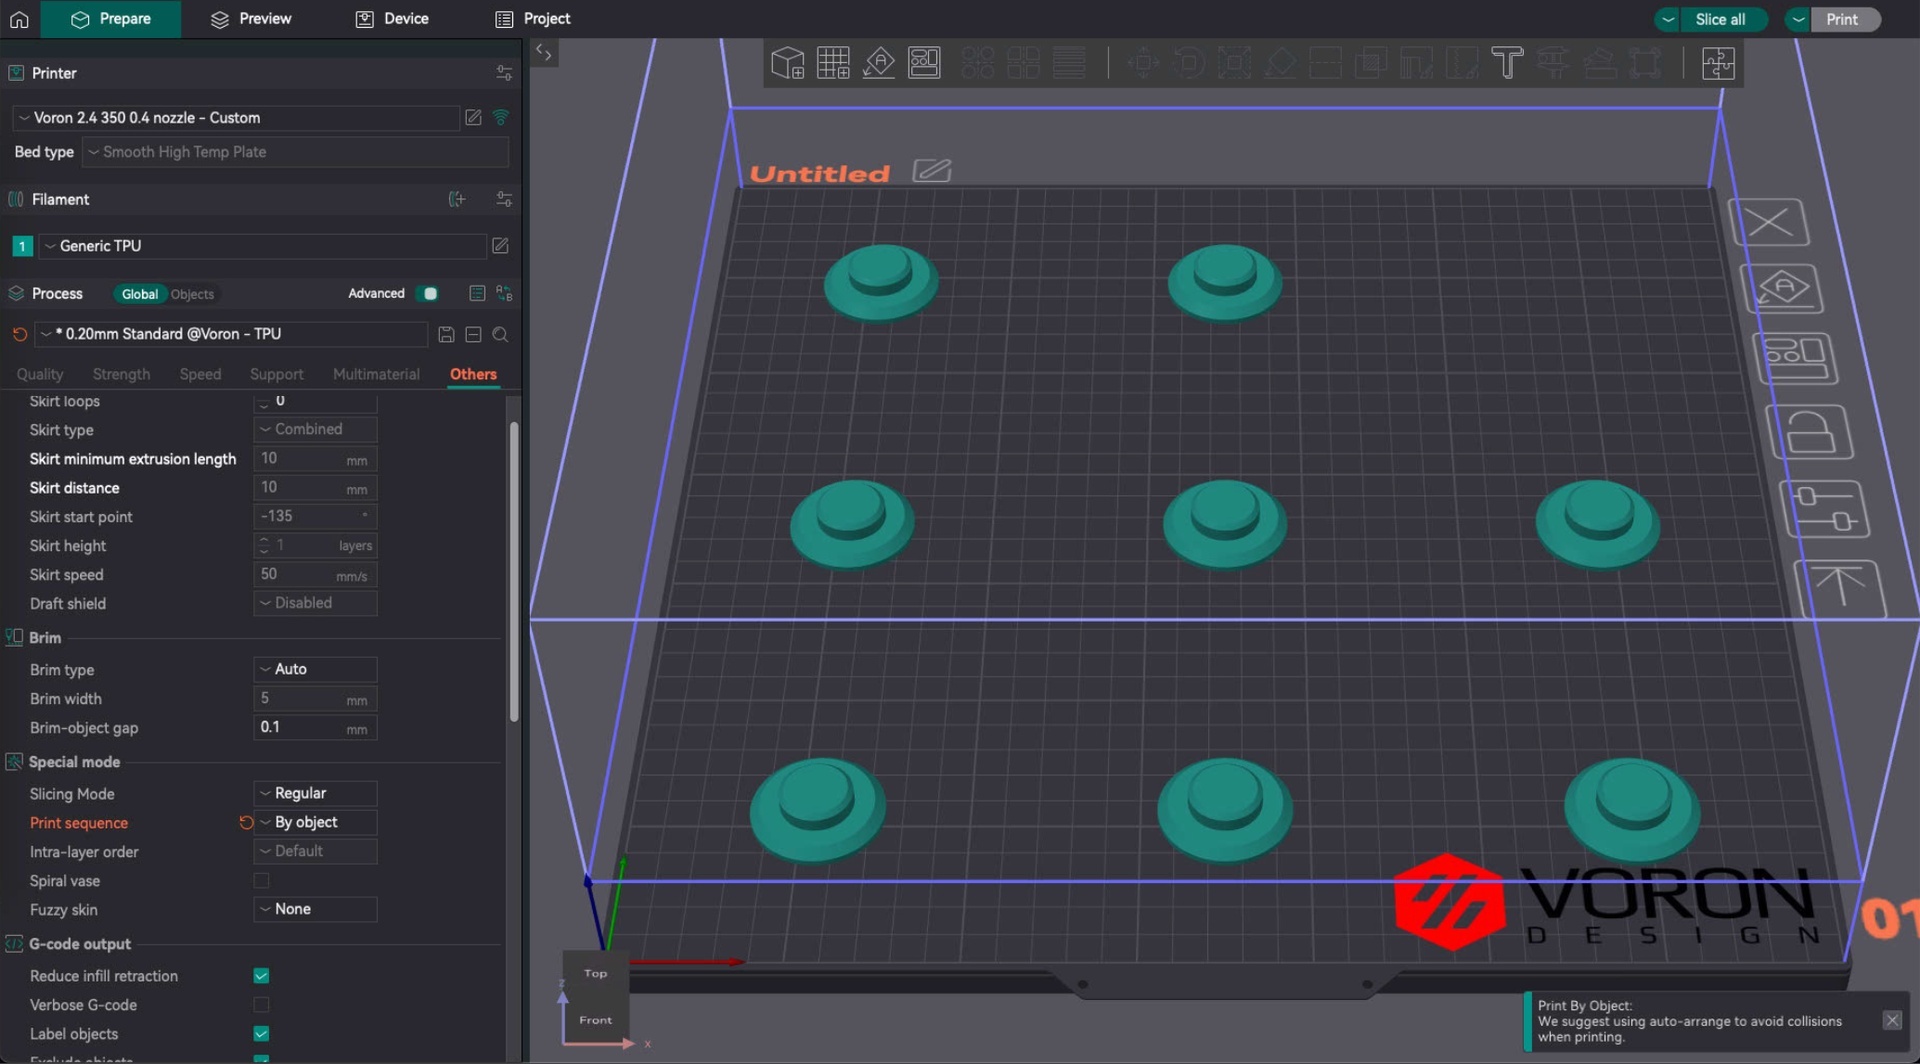Click the Add cube model icon

tap(787, 63)
